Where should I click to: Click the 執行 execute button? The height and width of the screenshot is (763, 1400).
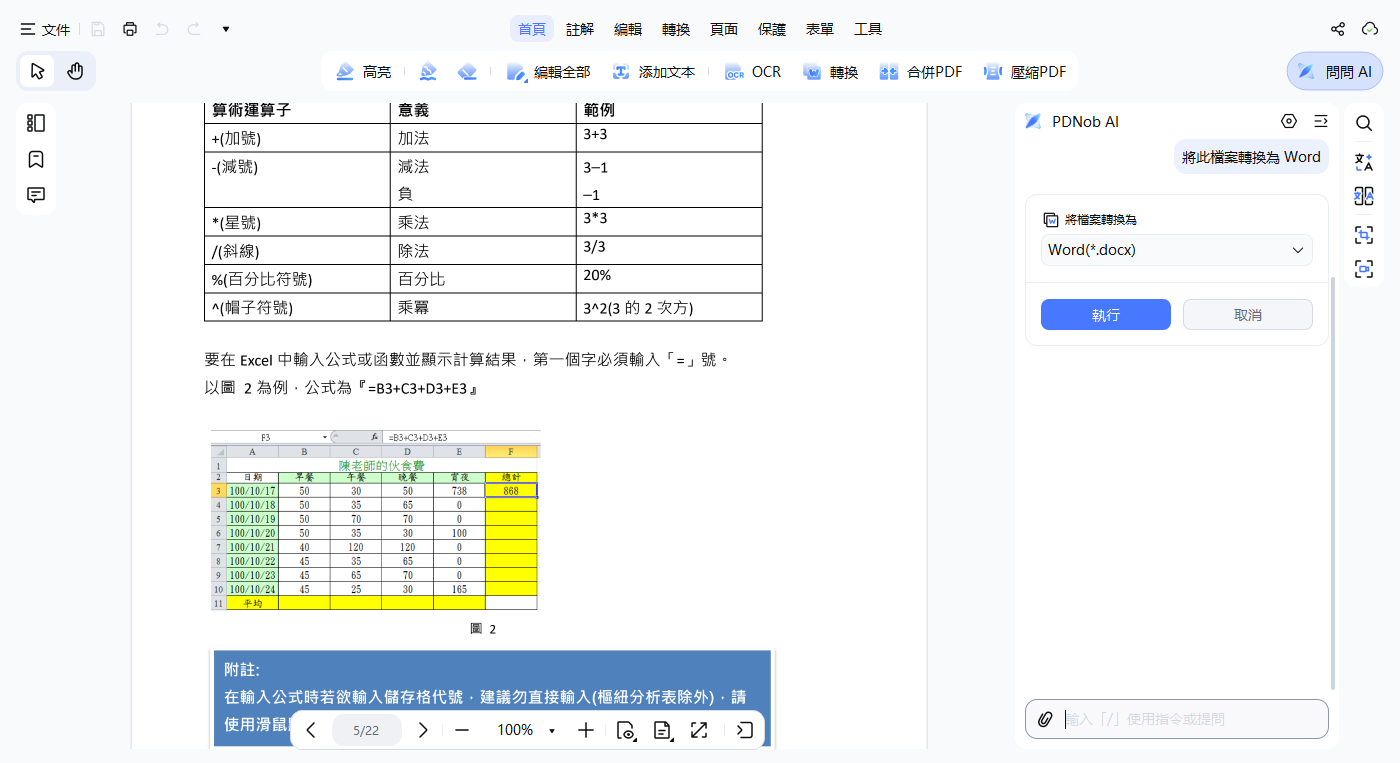click(x=1106, y=314)
